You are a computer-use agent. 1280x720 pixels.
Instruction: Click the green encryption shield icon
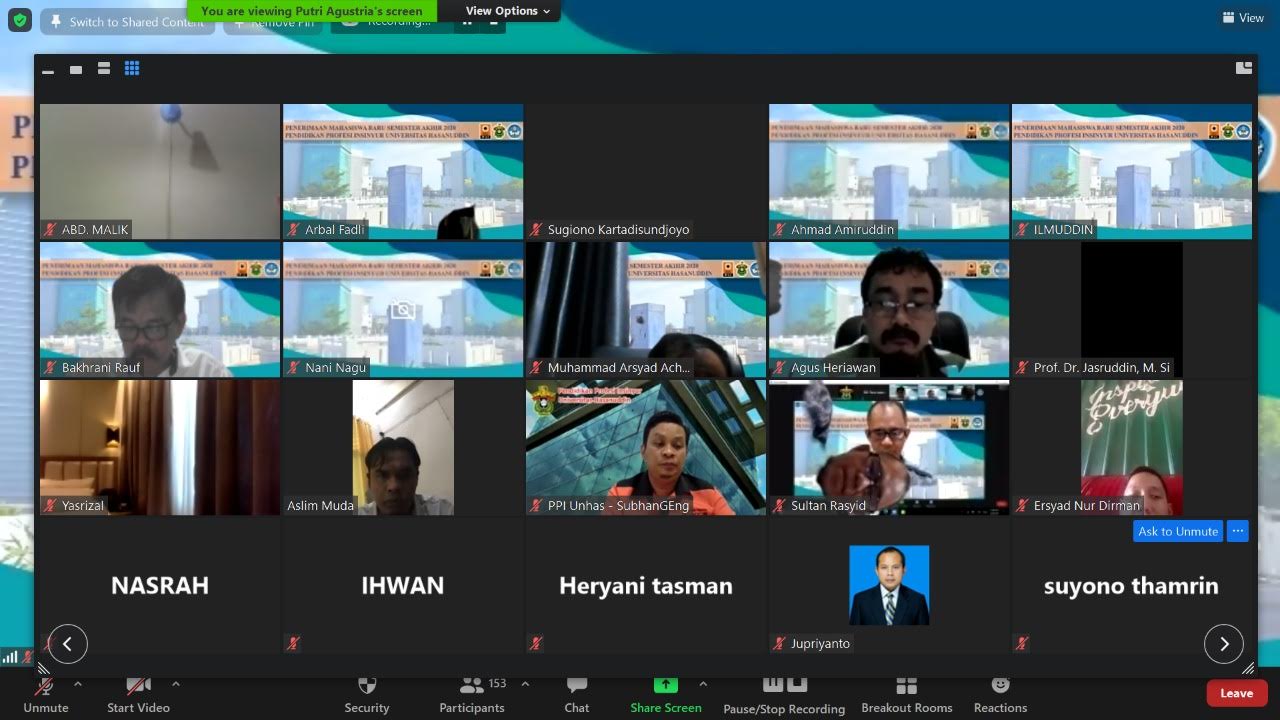20,20
